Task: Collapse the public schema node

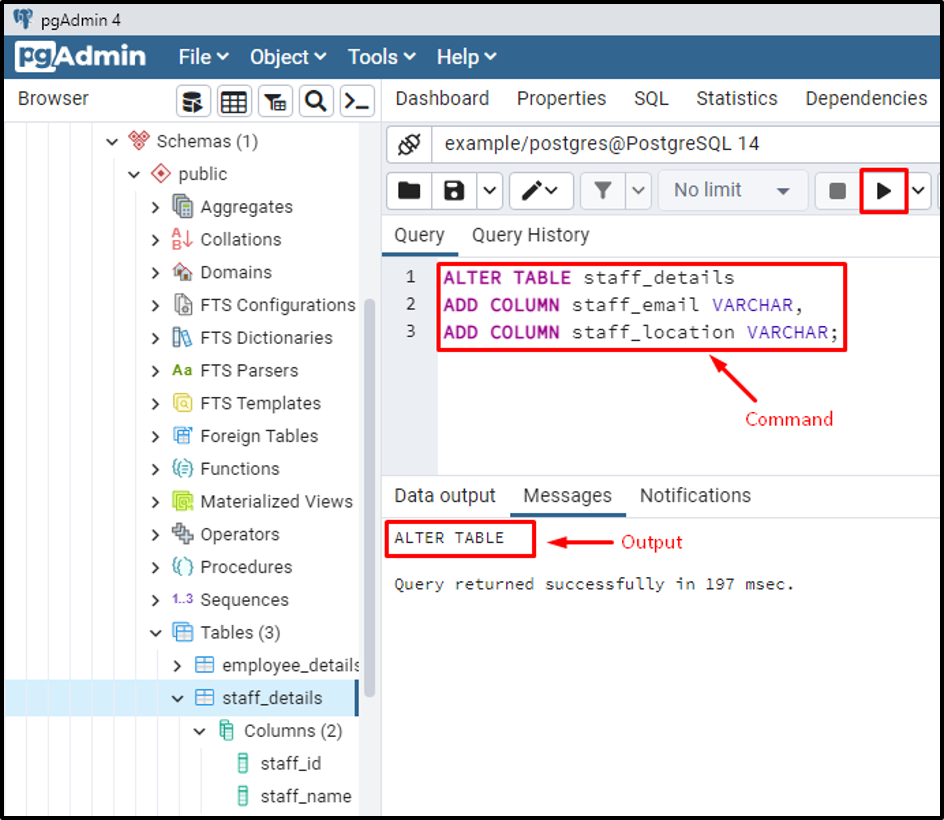Action: 133,173
